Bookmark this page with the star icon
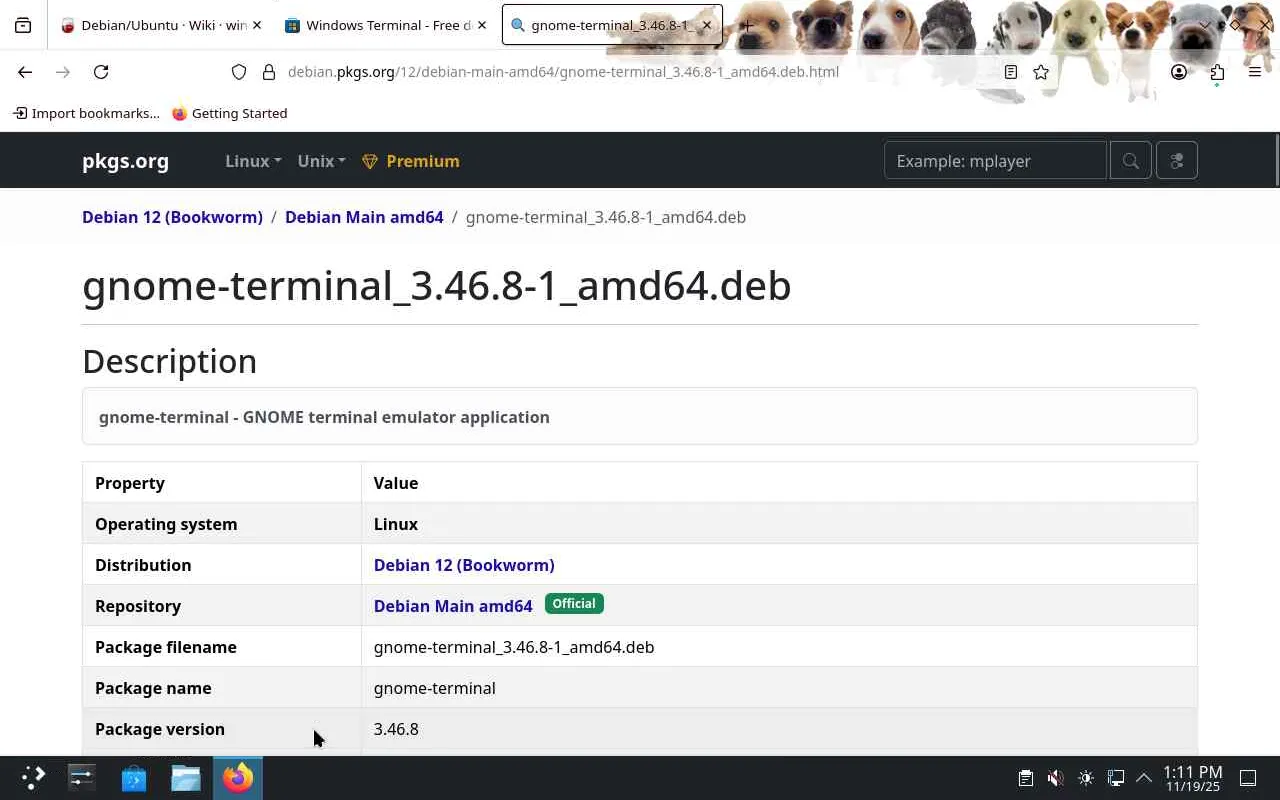 tap(1041, 72)
